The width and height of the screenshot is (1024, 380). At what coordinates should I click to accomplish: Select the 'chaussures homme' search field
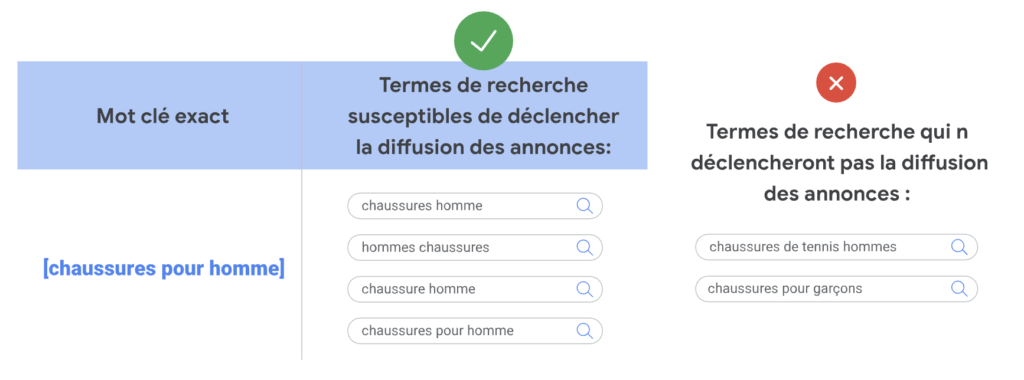point(475,206)
